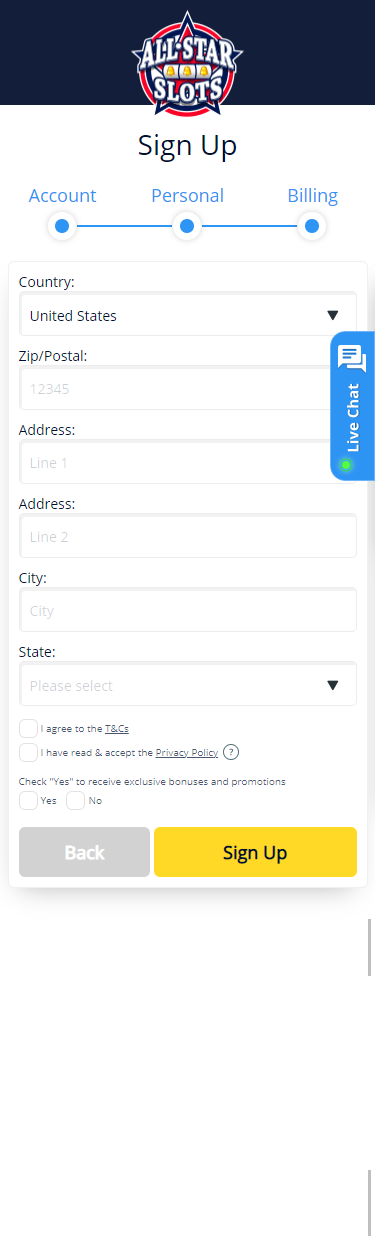Select Yes for bonuses and promotions

coord(29,800)
